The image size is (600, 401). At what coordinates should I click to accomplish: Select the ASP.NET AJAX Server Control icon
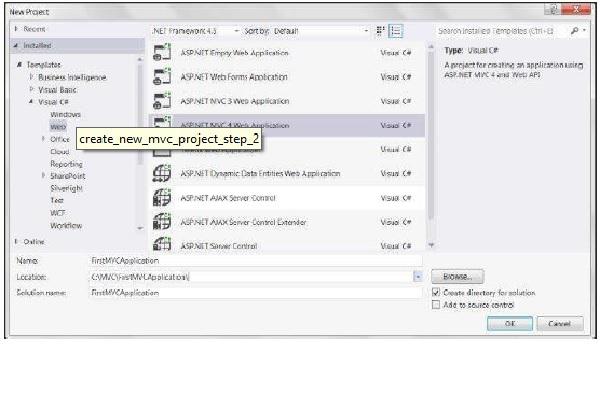pyautogui.click(x=163, y=198)
